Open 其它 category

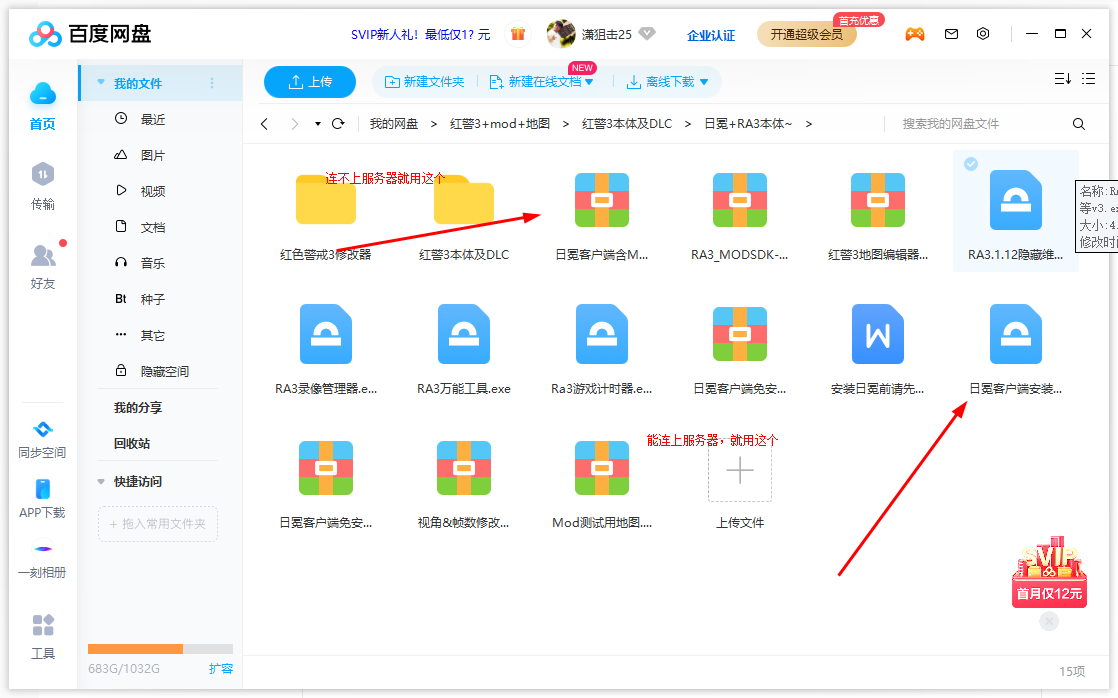tap(153, 335)
